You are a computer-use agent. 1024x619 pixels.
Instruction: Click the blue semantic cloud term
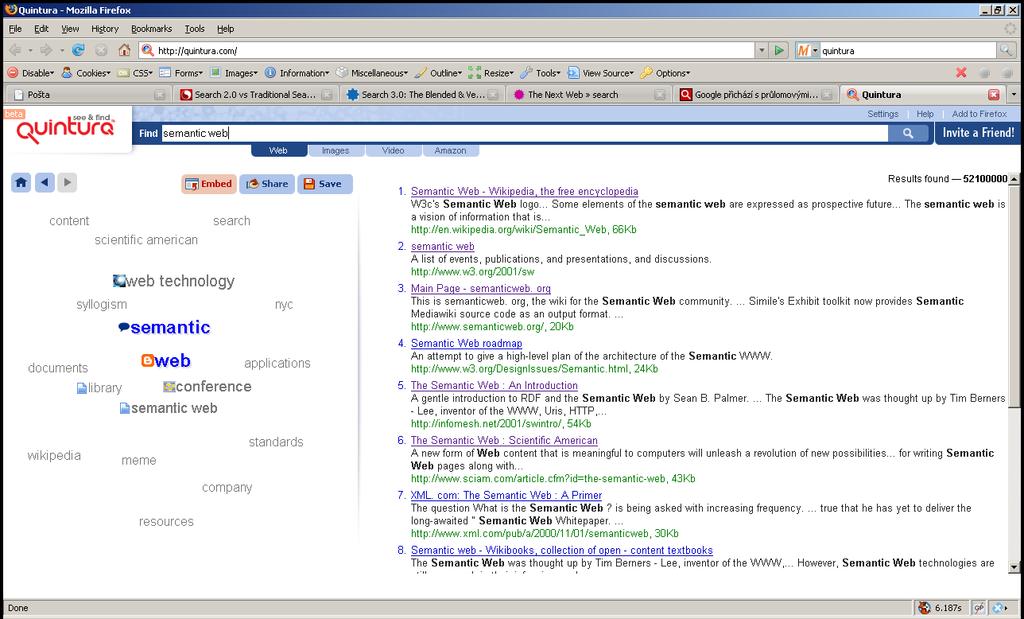click(164, 327)
